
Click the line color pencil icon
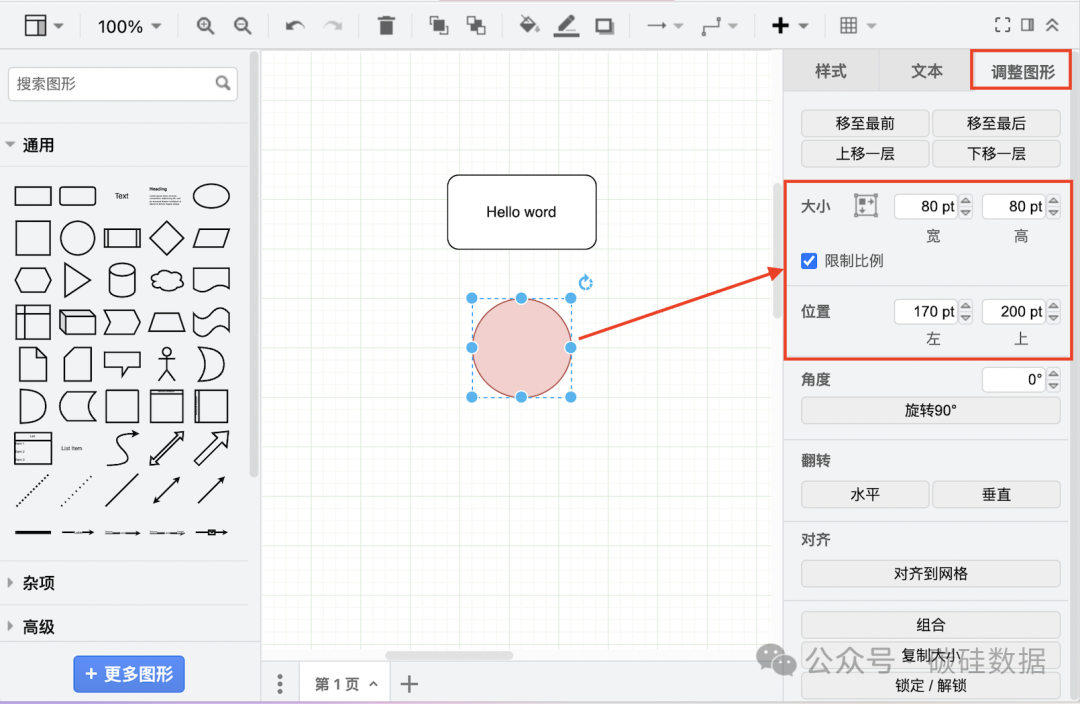(567, 26)
